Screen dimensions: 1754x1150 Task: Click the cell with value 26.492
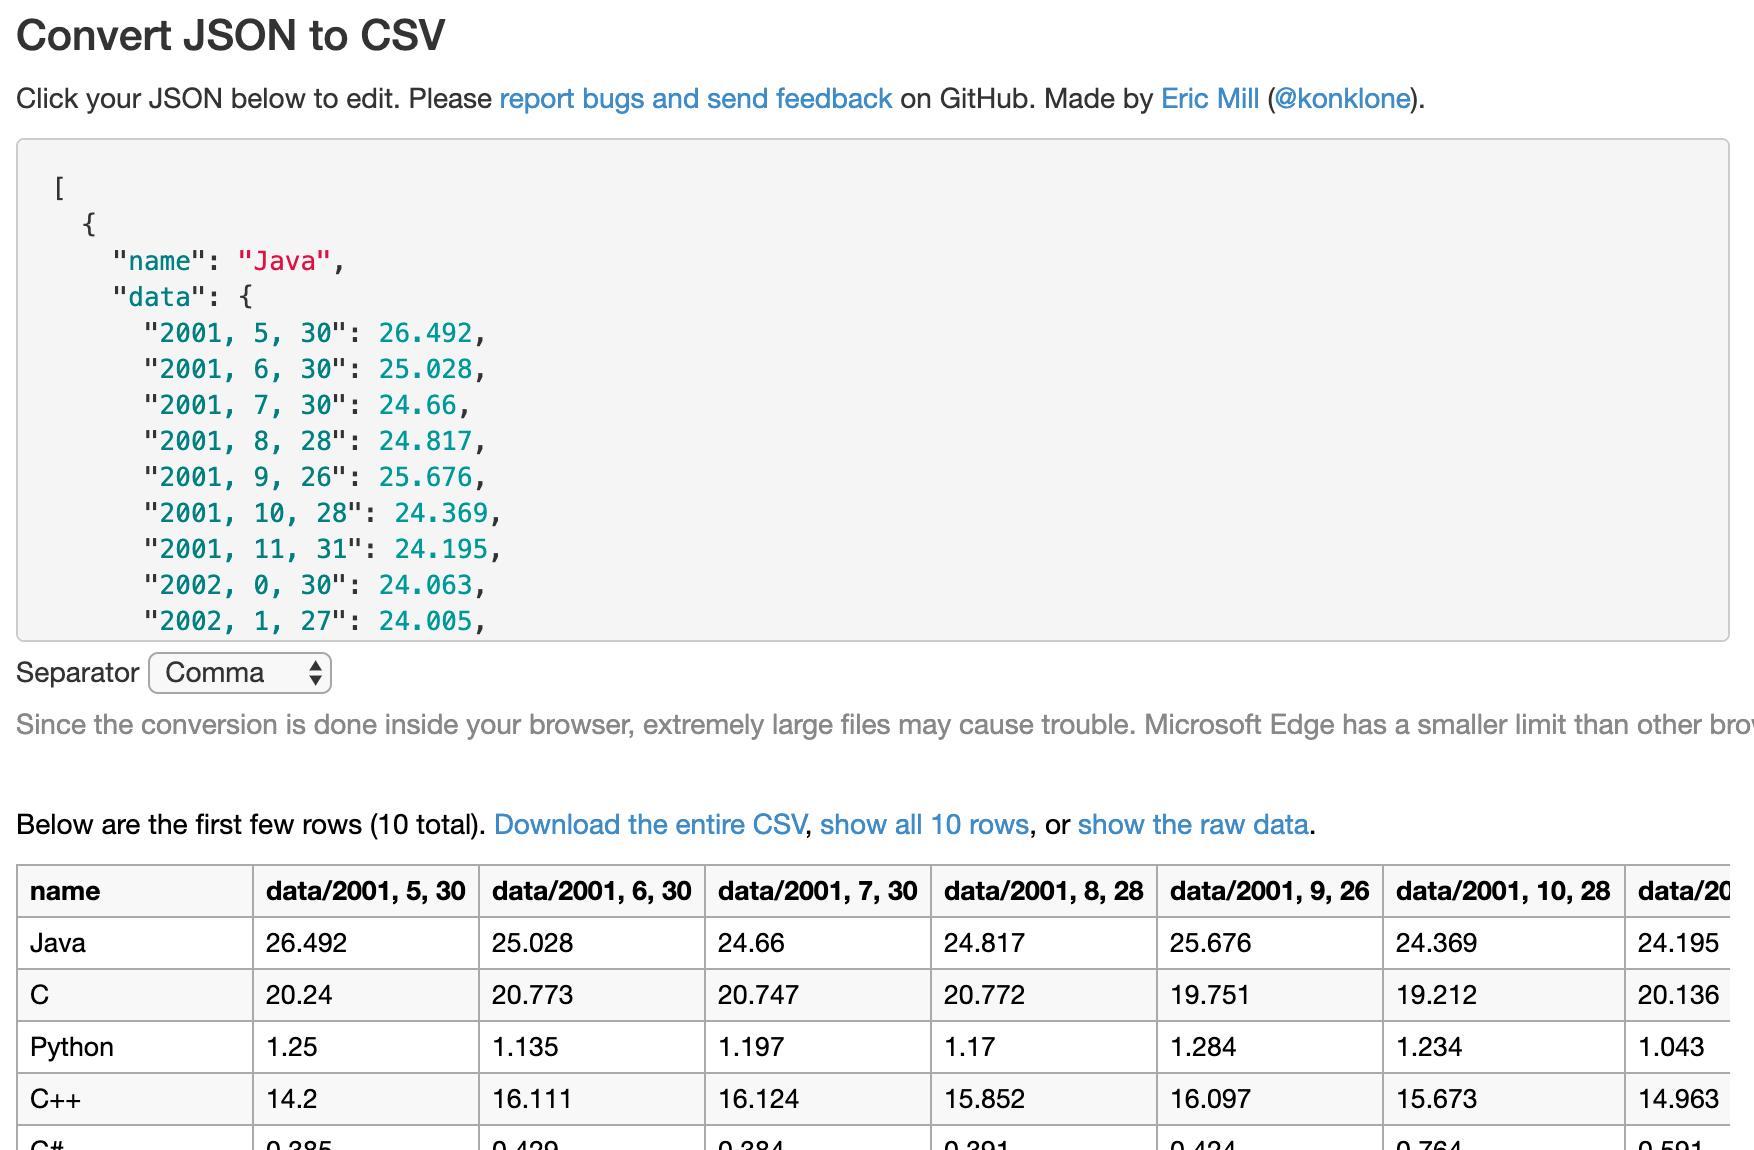(x=306, y=943)
